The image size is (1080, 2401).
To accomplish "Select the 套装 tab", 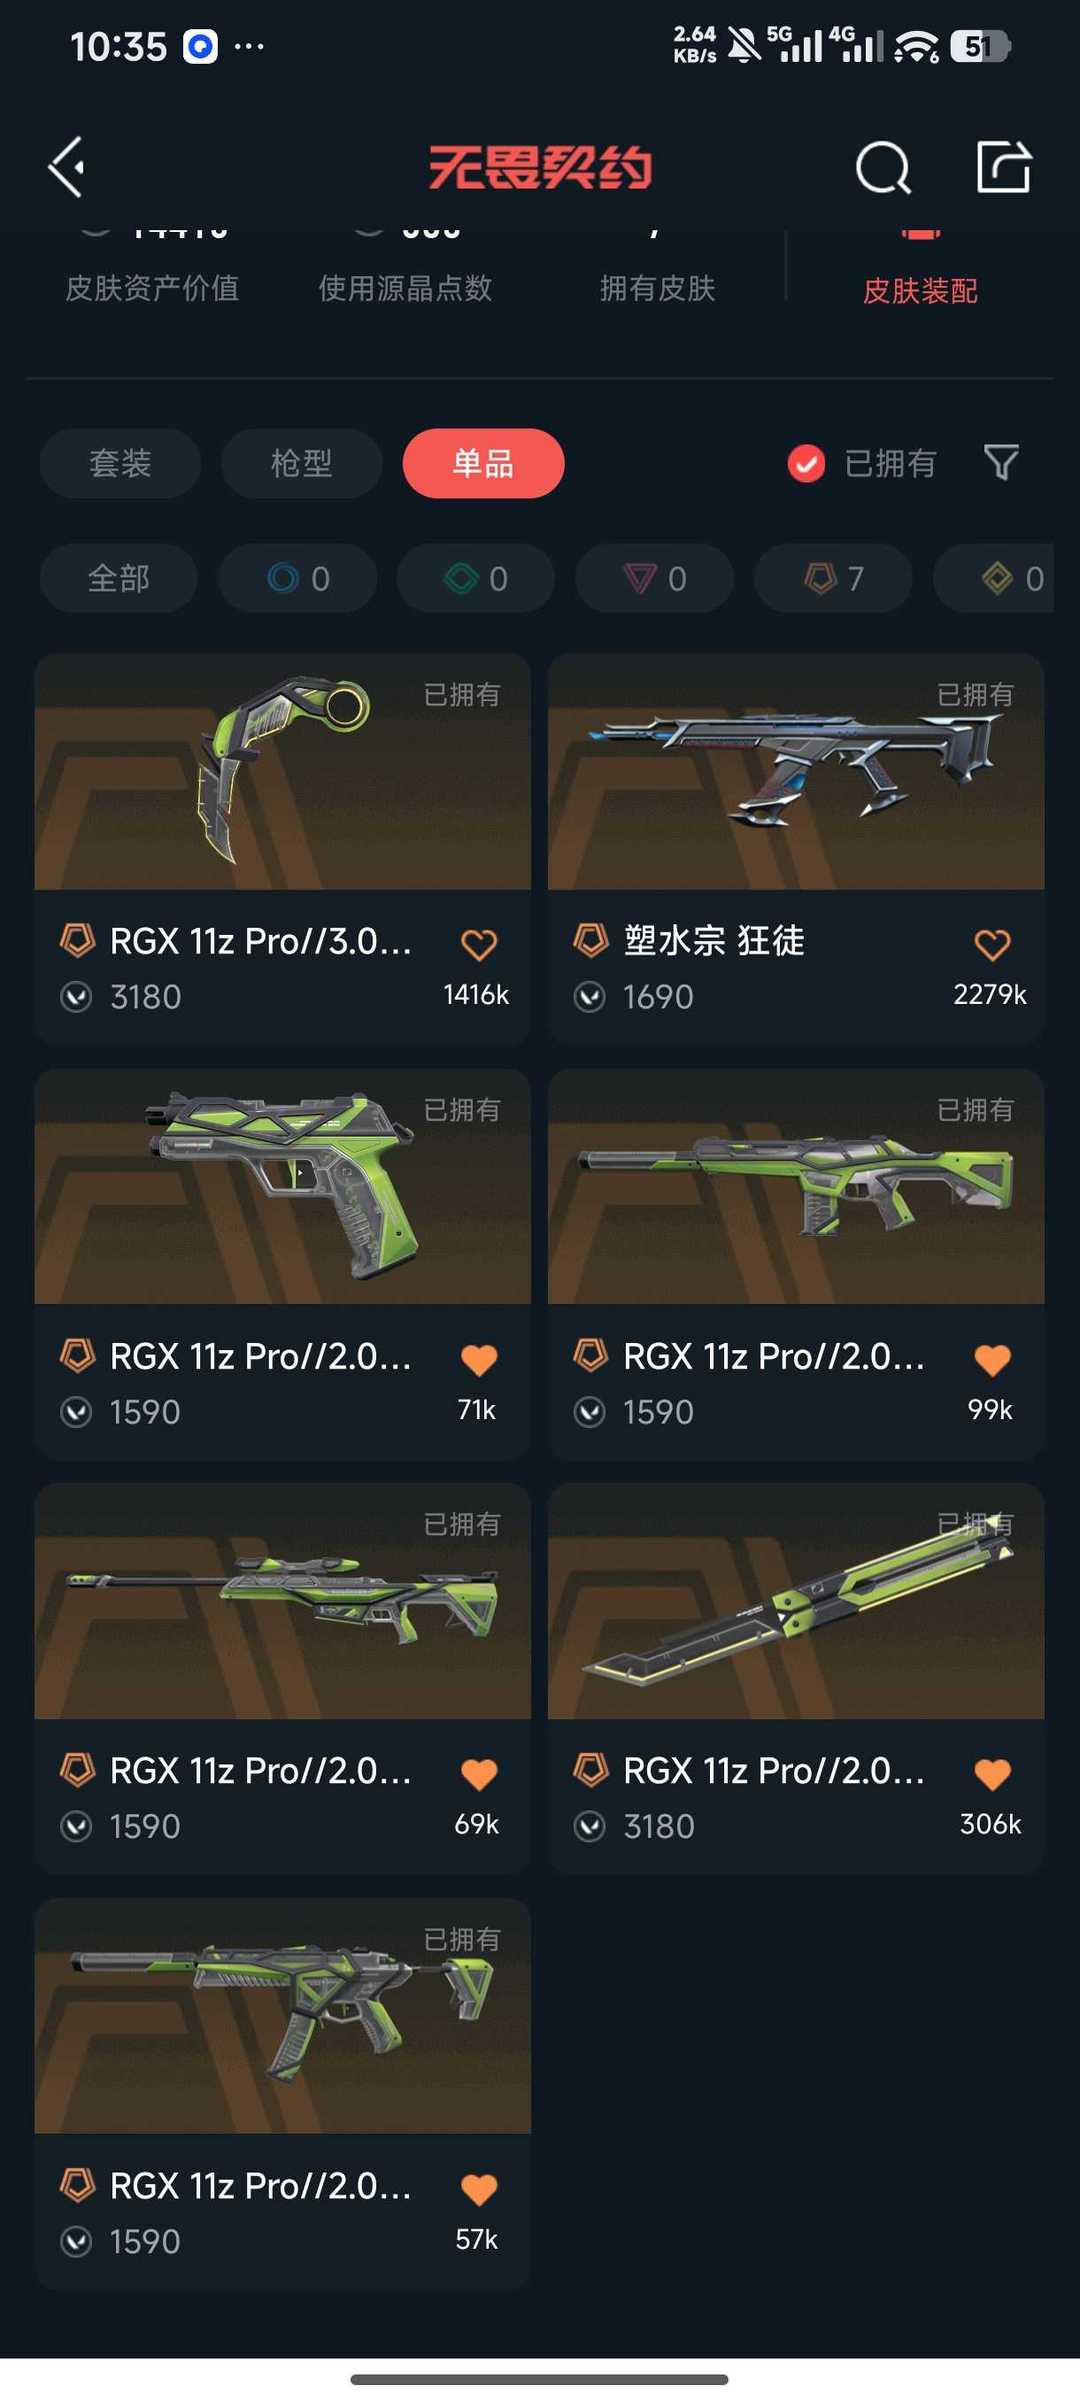I will pyautogui.click(x=120, y=463).
